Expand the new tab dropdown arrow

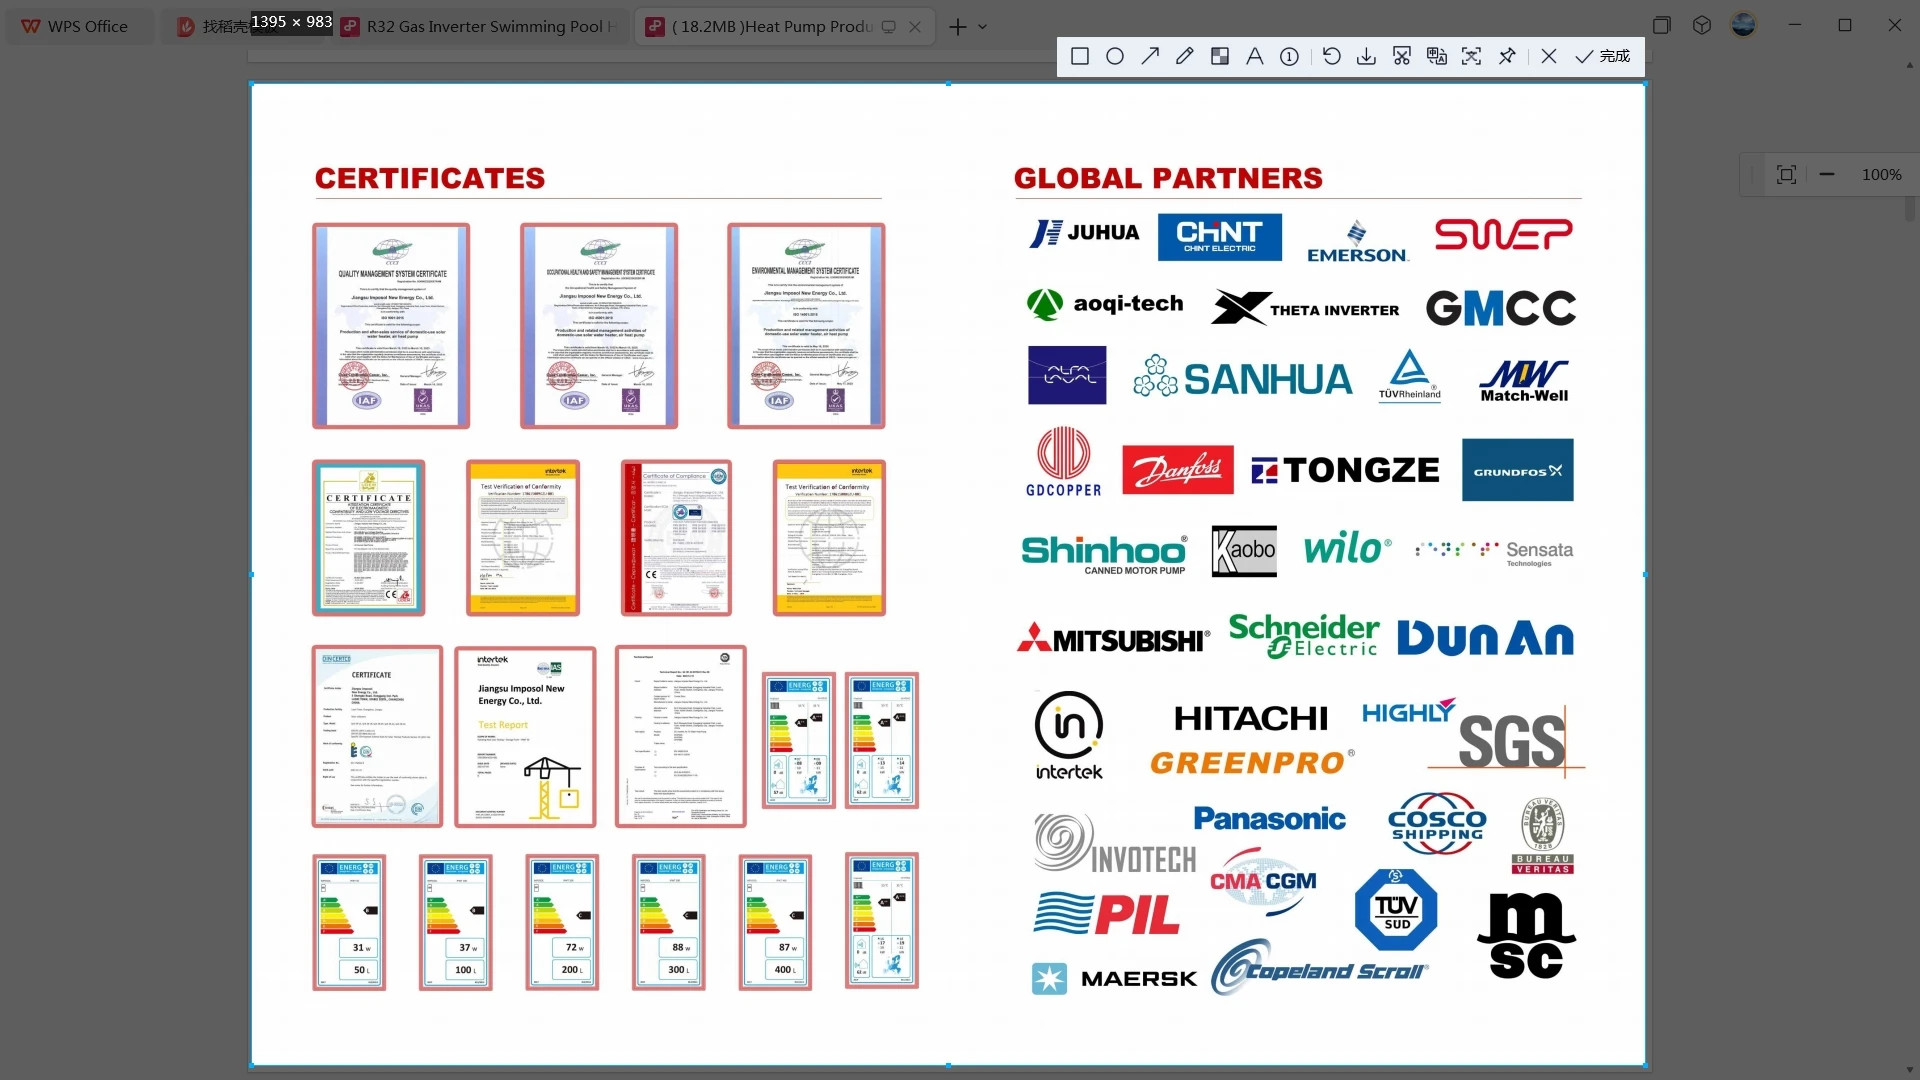(982, 27)
